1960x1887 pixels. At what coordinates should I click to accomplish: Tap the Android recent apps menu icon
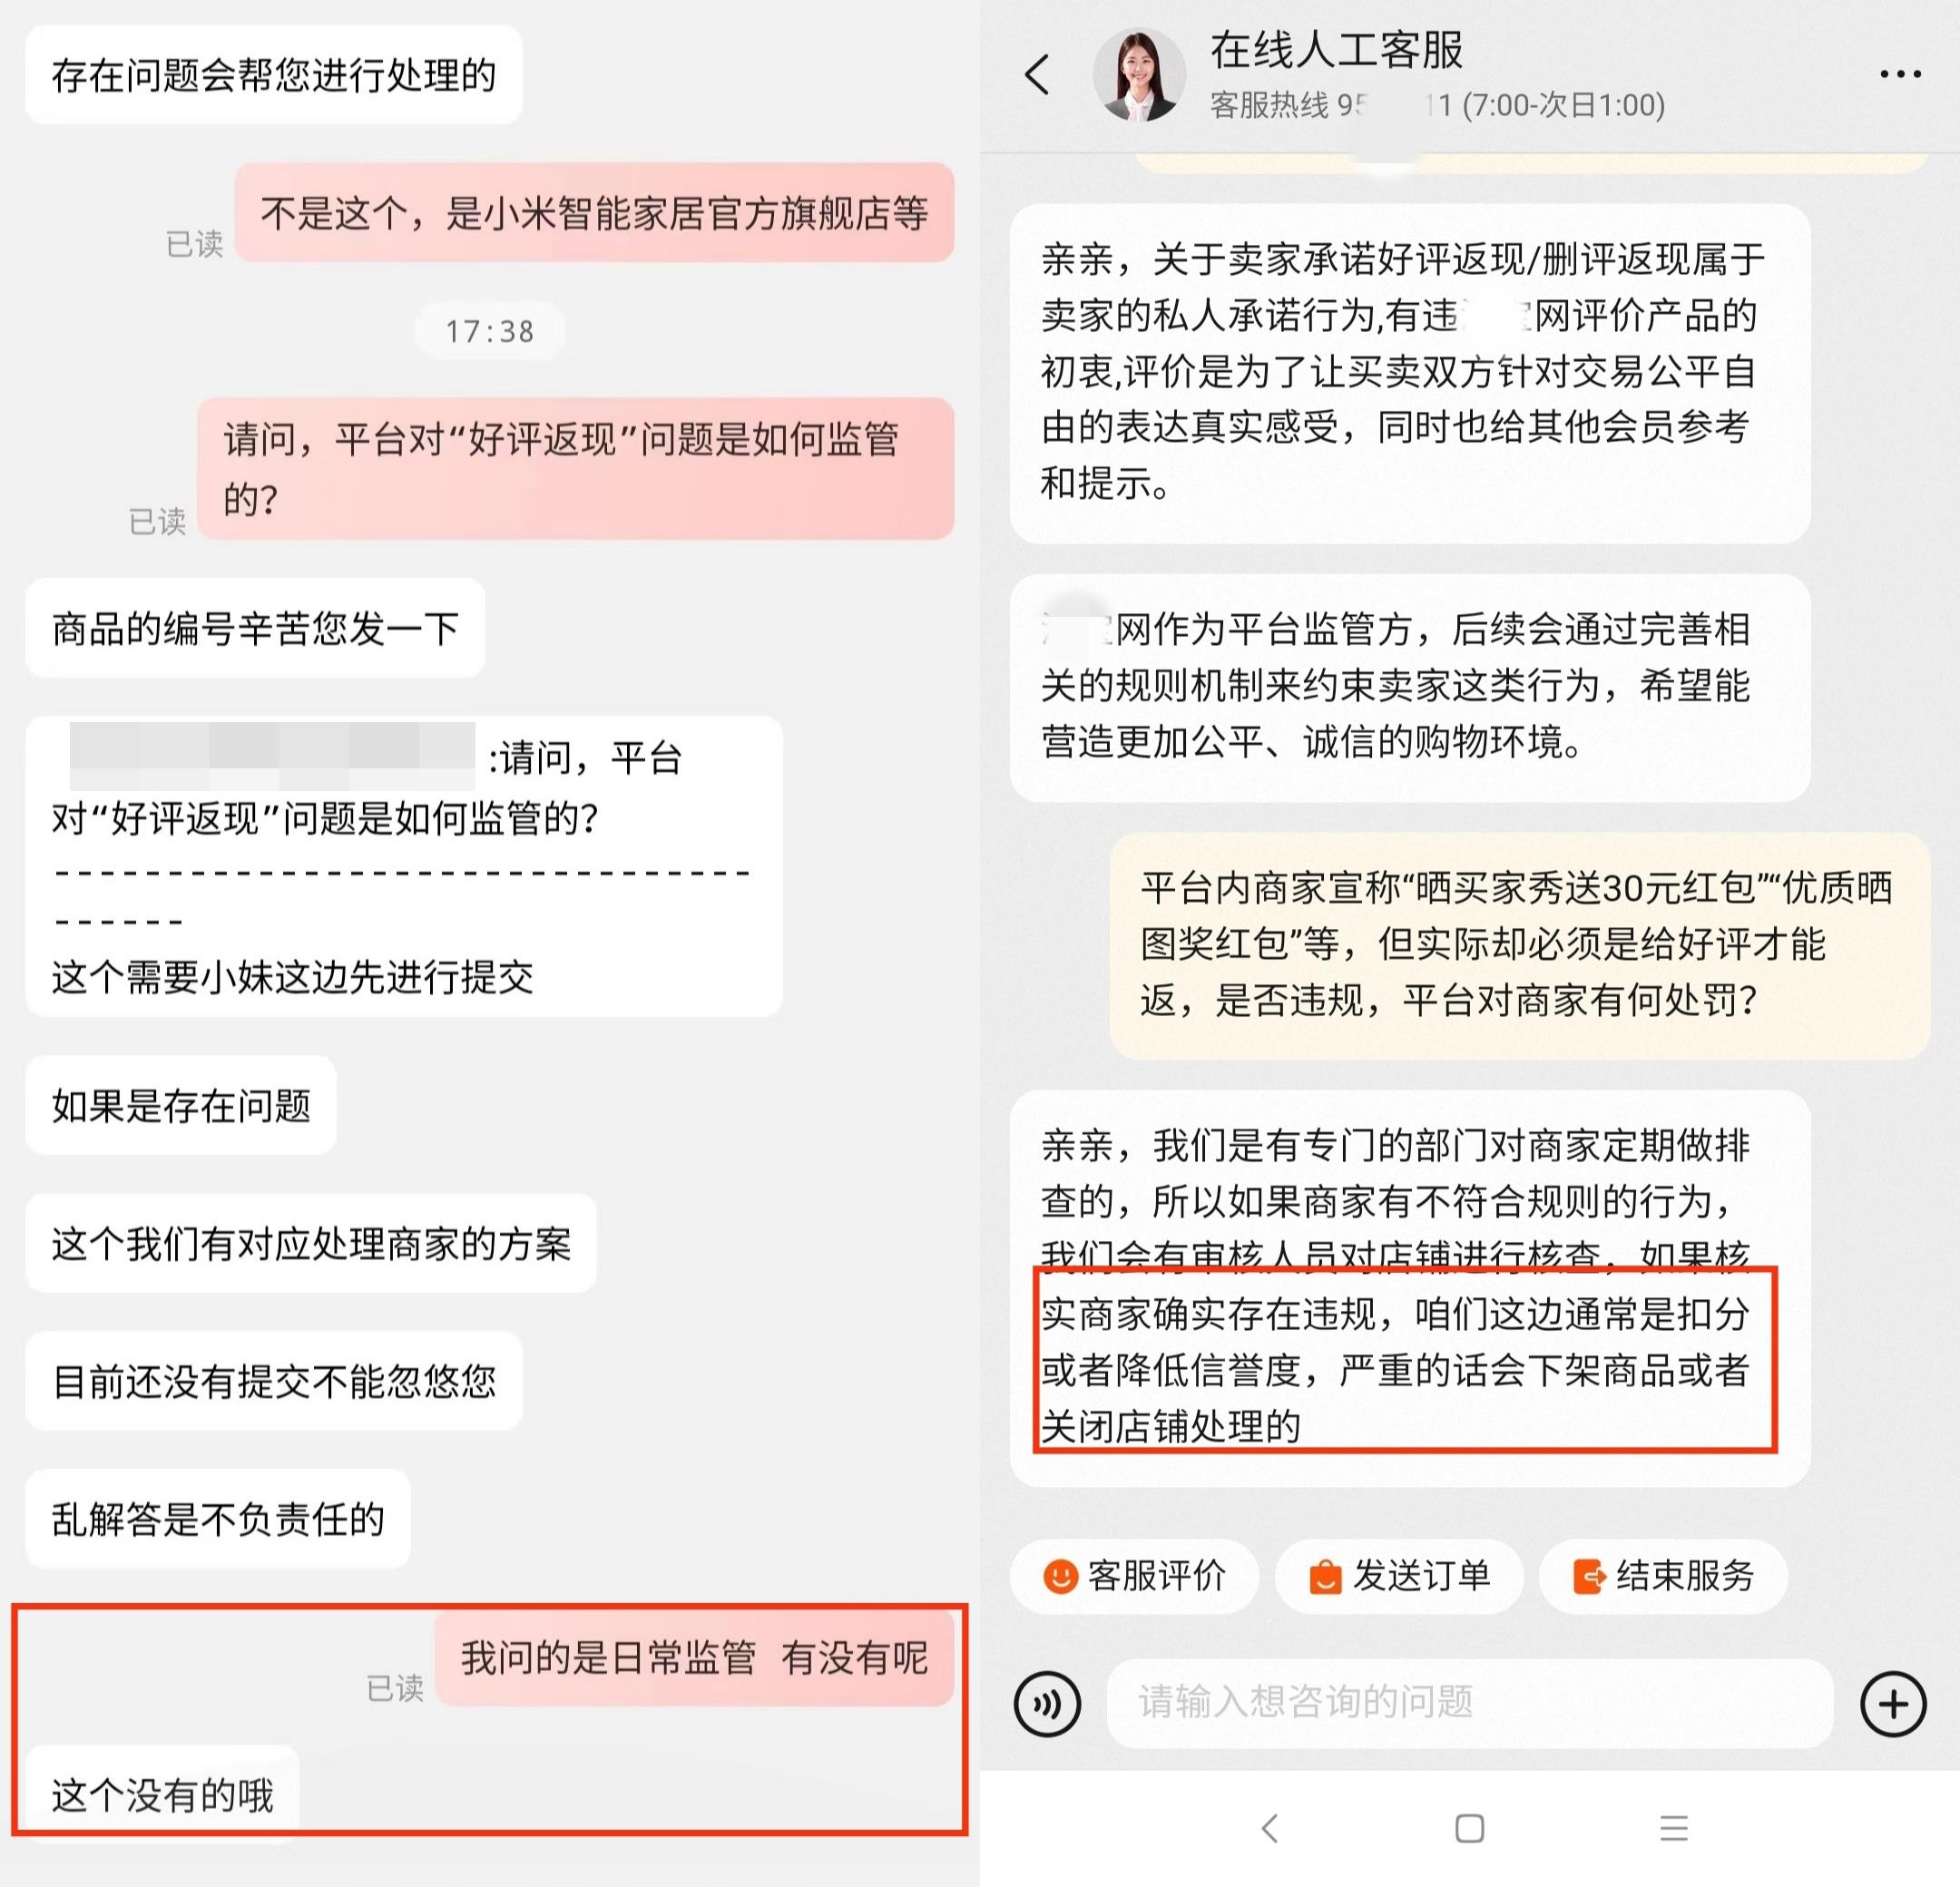(1674, 1828)
